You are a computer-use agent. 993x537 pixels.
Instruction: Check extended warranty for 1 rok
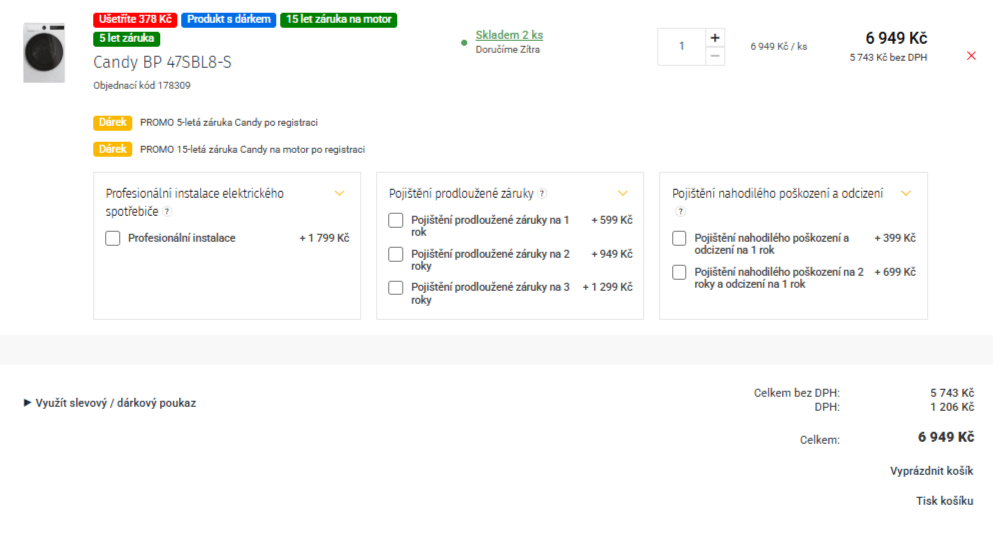coord(396,220)
